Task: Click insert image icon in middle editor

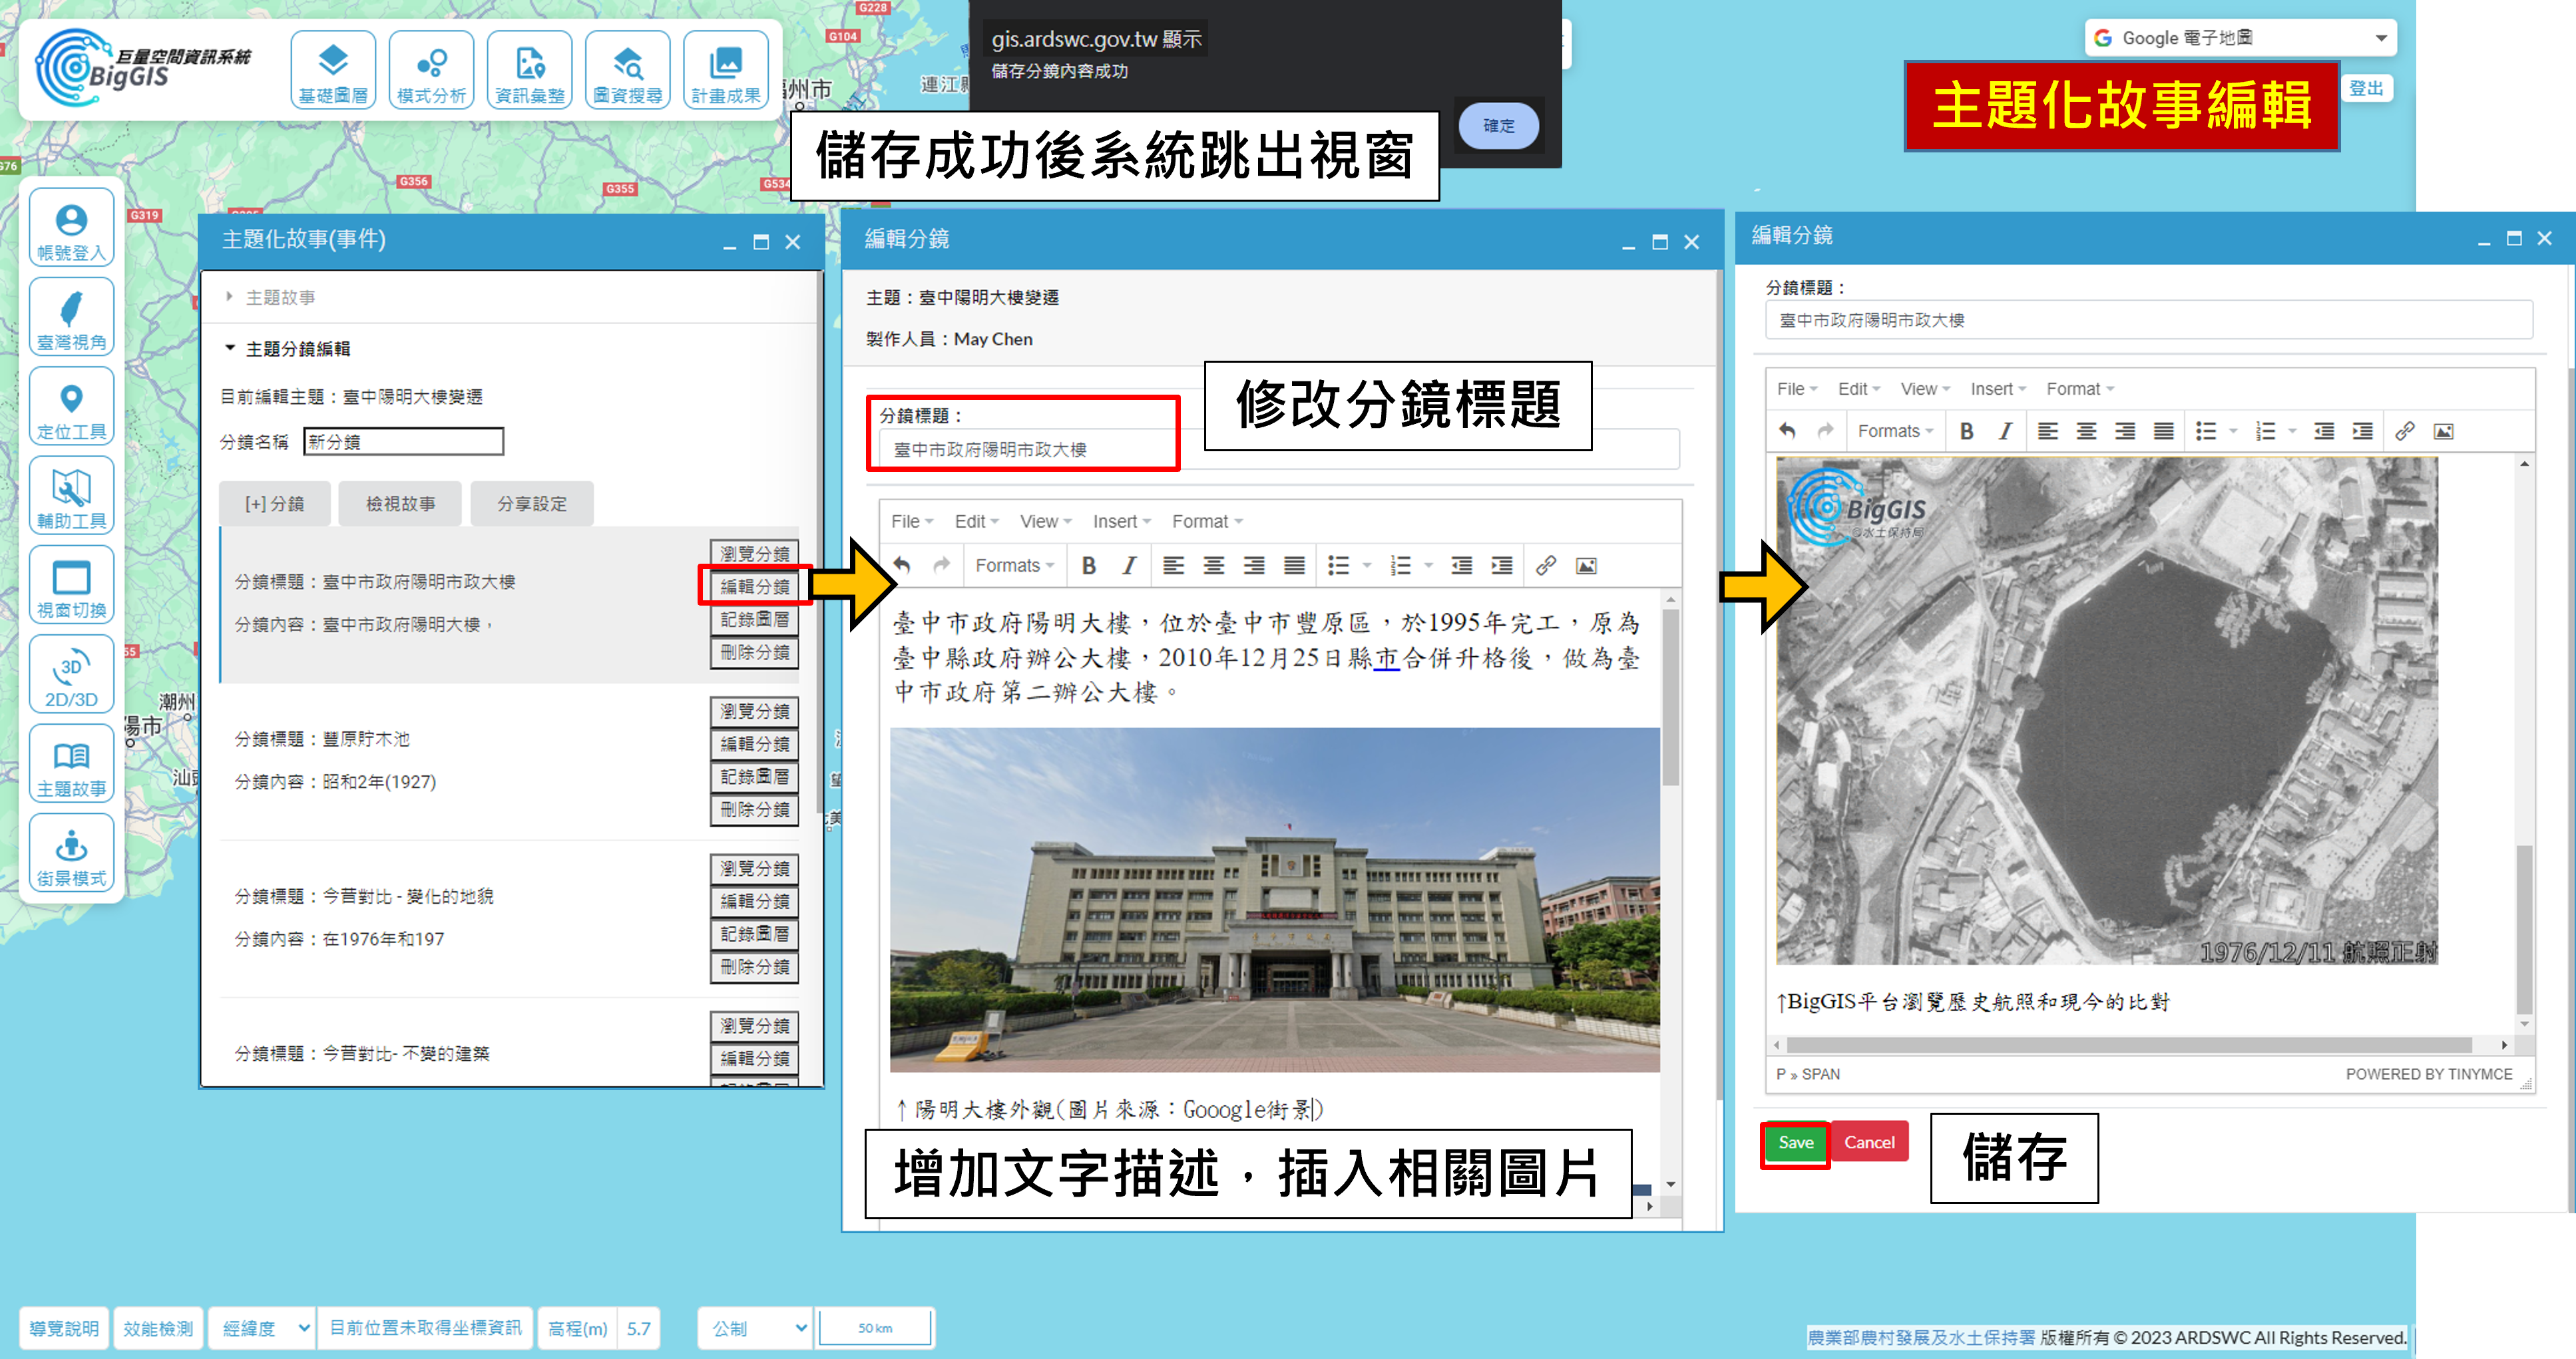Action: coord(1586,566)
